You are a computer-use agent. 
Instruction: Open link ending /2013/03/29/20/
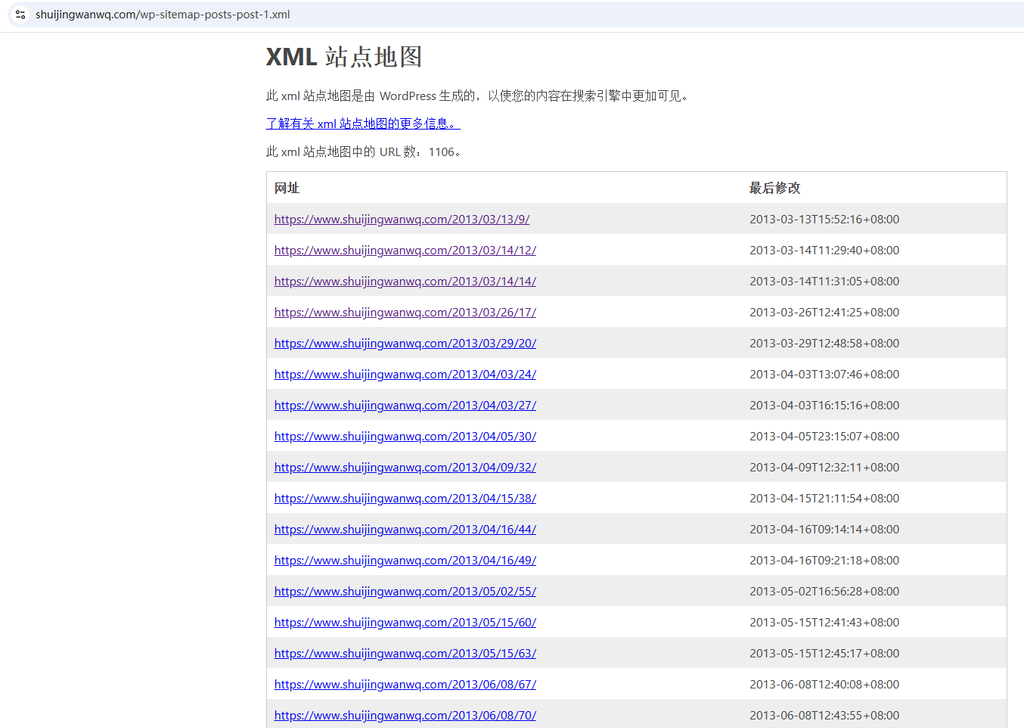405,343
